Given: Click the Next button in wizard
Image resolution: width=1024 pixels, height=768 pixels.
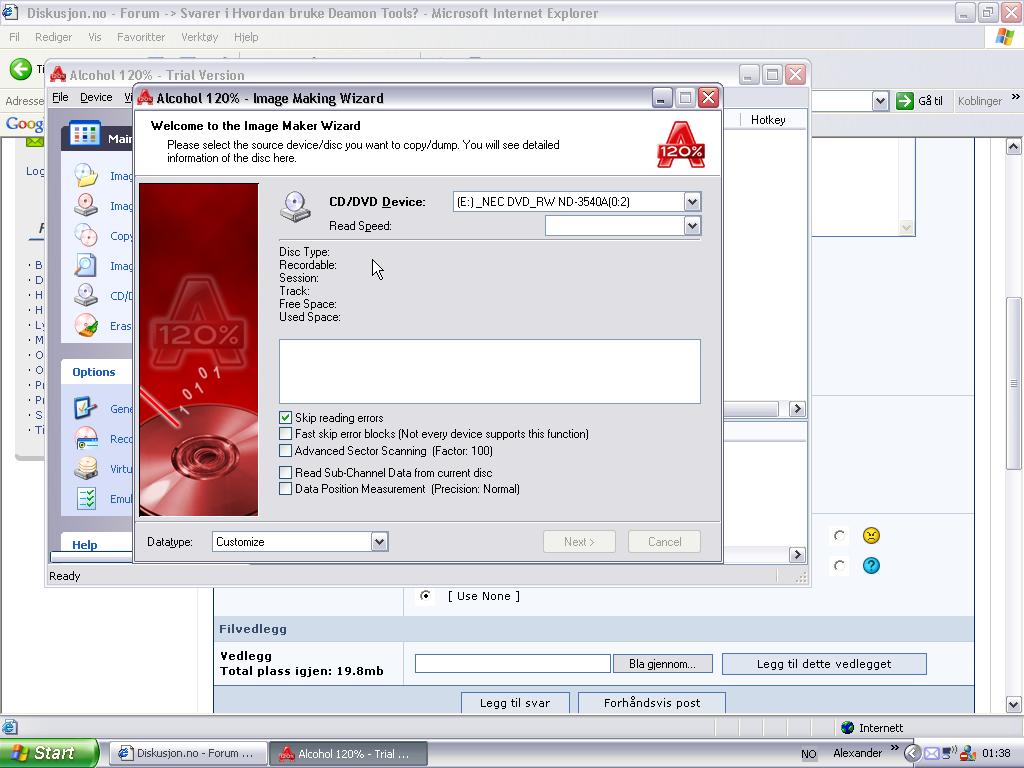Looking at the screenshot, I should pyautogui.click(x=579, y=541).
